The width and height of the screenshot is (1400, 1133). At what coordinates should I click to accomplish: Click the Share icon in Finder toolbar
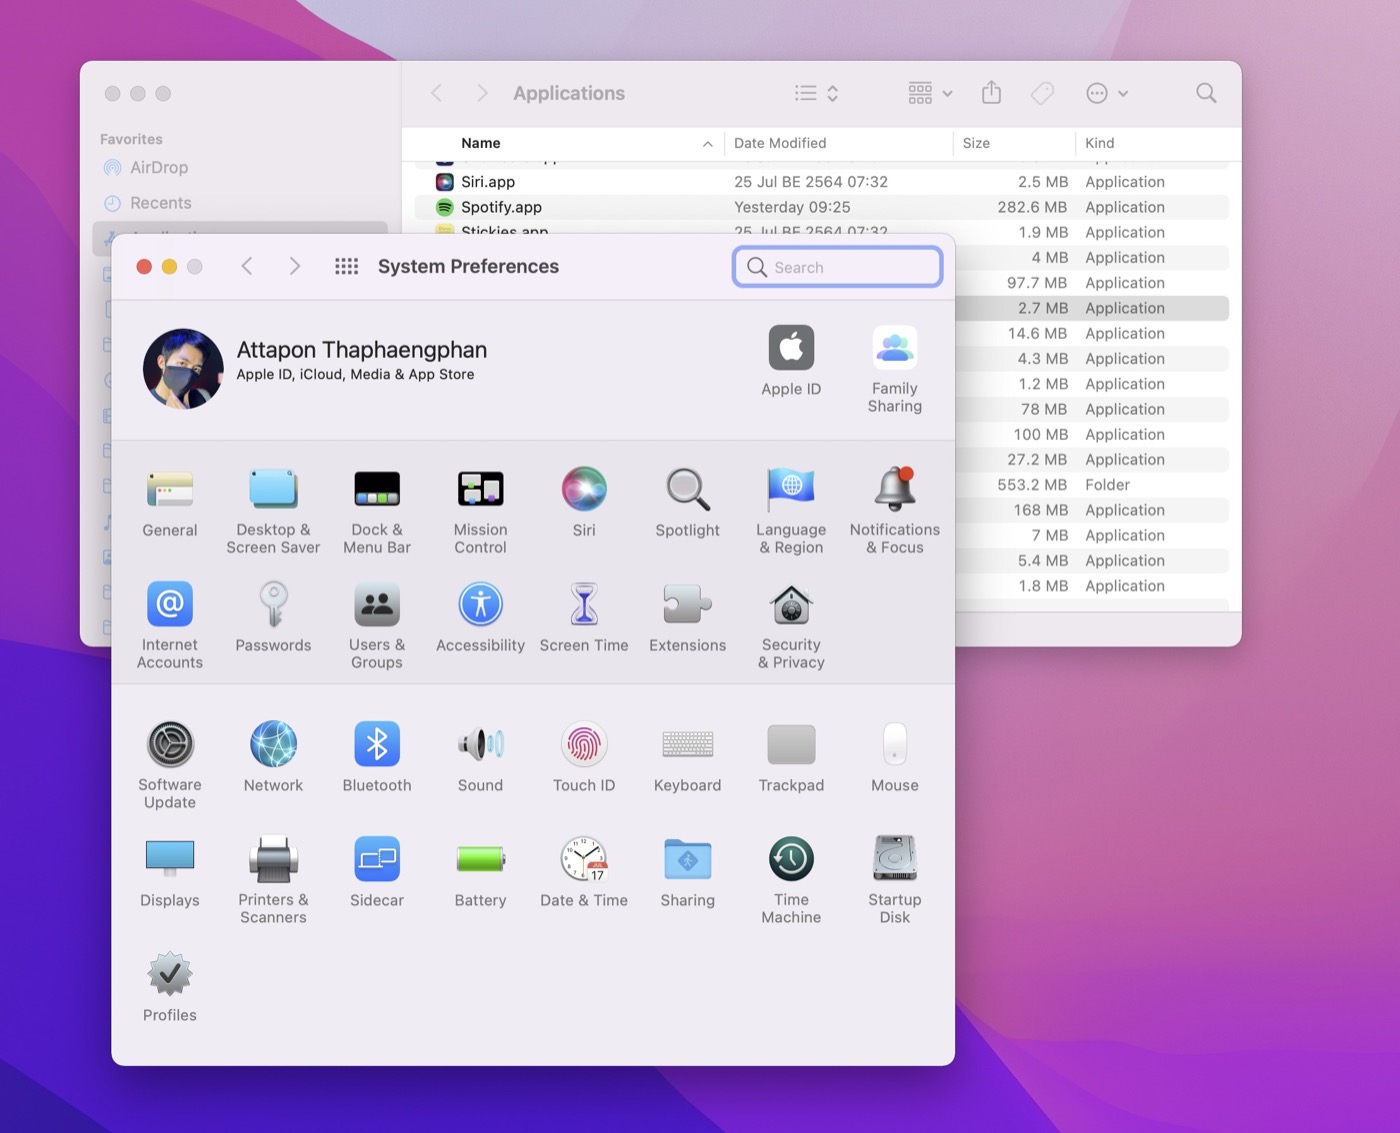[x=991, y=93]
